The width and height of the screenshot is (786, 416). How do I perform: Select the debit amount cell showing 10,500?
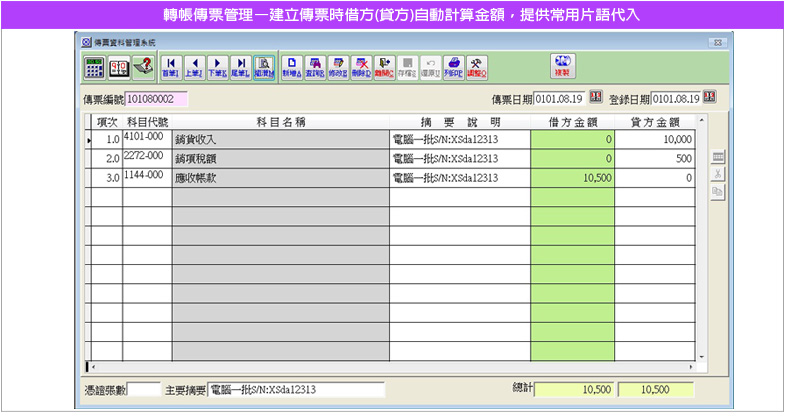572,177
